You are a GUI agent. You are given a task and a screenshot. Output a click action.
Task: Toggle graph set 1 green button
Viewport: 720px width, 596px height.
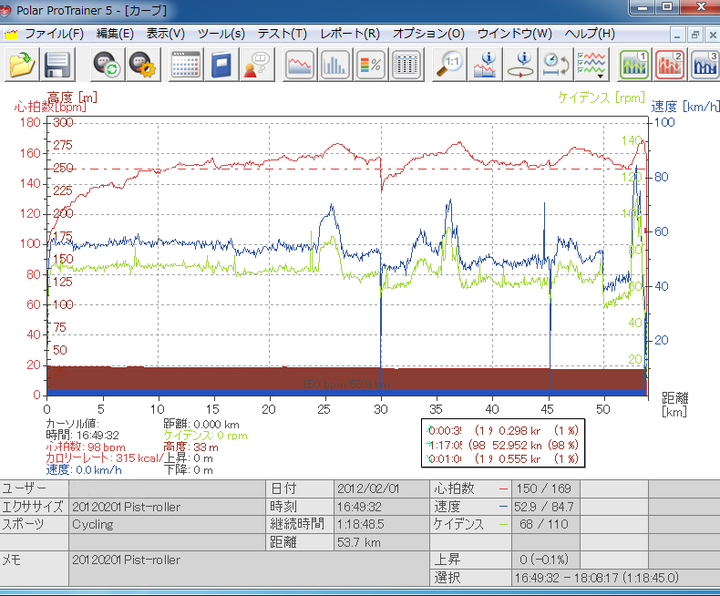pos(634,66)
